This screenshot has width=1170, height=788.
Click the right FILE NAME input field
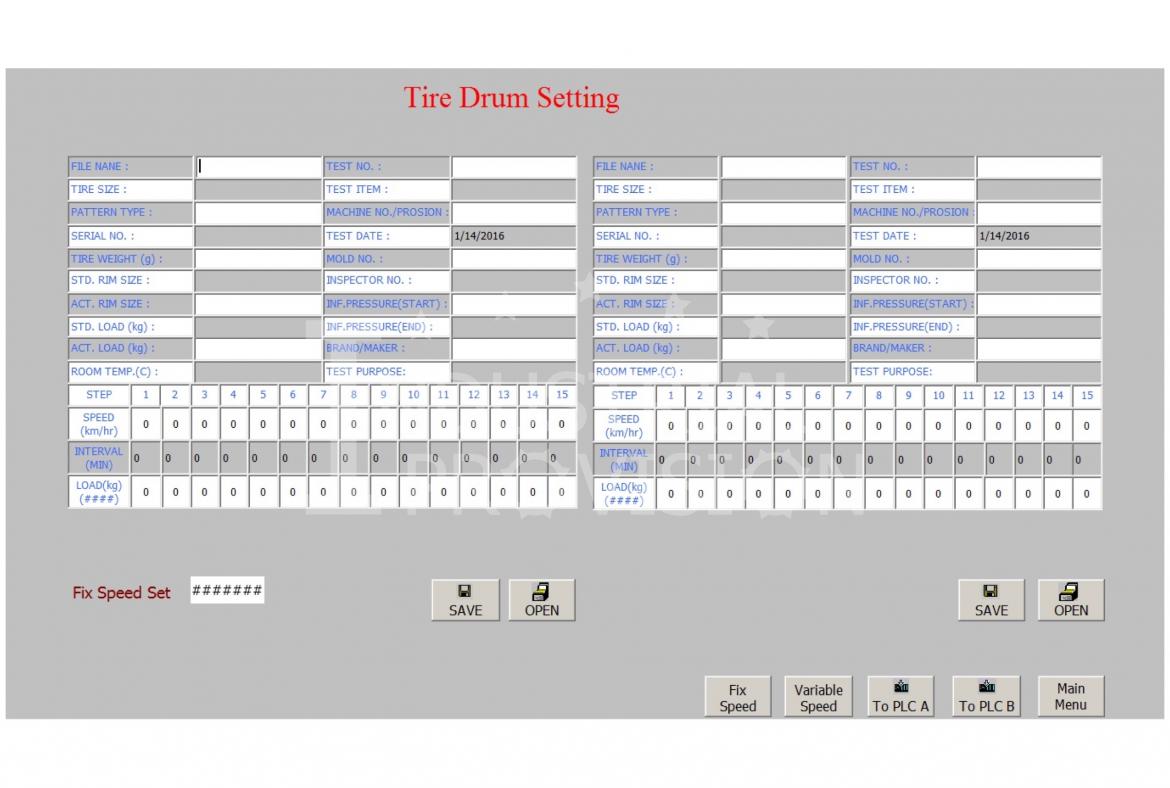click(783, 167)
